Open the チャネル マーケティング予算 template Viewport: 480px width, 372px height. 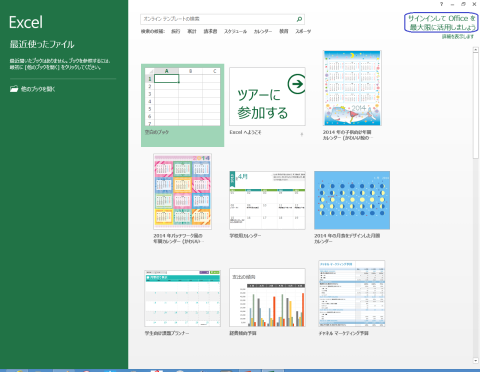point(352,293)
